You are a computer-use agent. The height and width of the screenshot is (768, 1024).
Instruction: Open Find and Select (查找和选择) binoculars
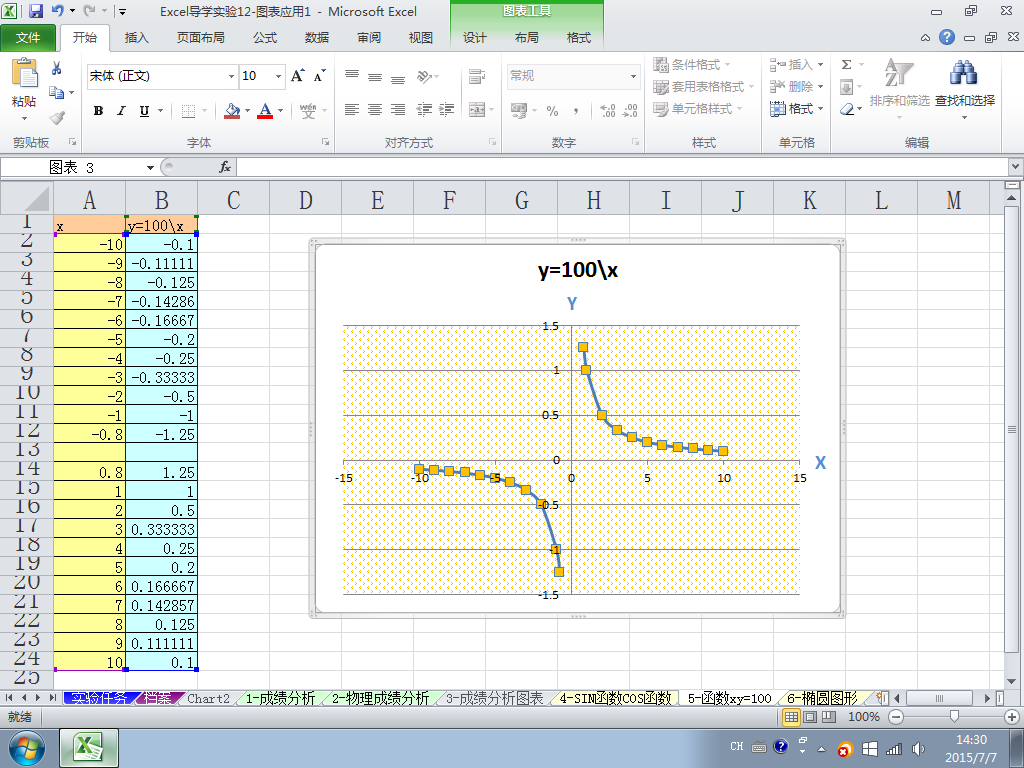point(965,88)
